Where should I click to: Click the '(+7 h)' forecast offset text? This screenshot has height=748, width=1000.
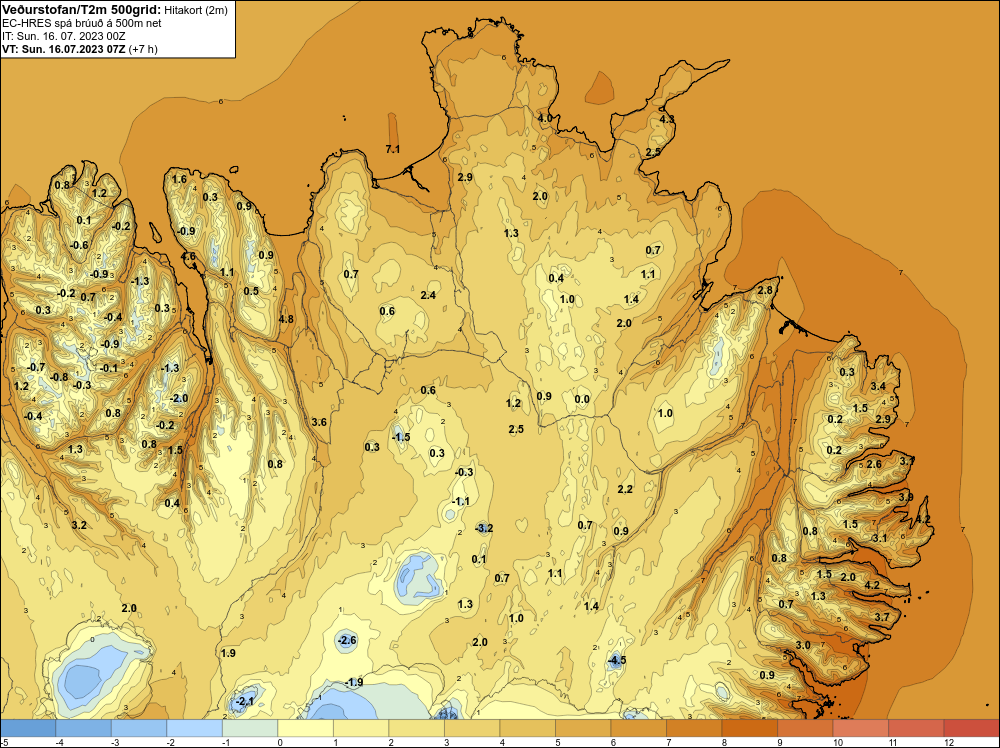(x=143, y=49)
